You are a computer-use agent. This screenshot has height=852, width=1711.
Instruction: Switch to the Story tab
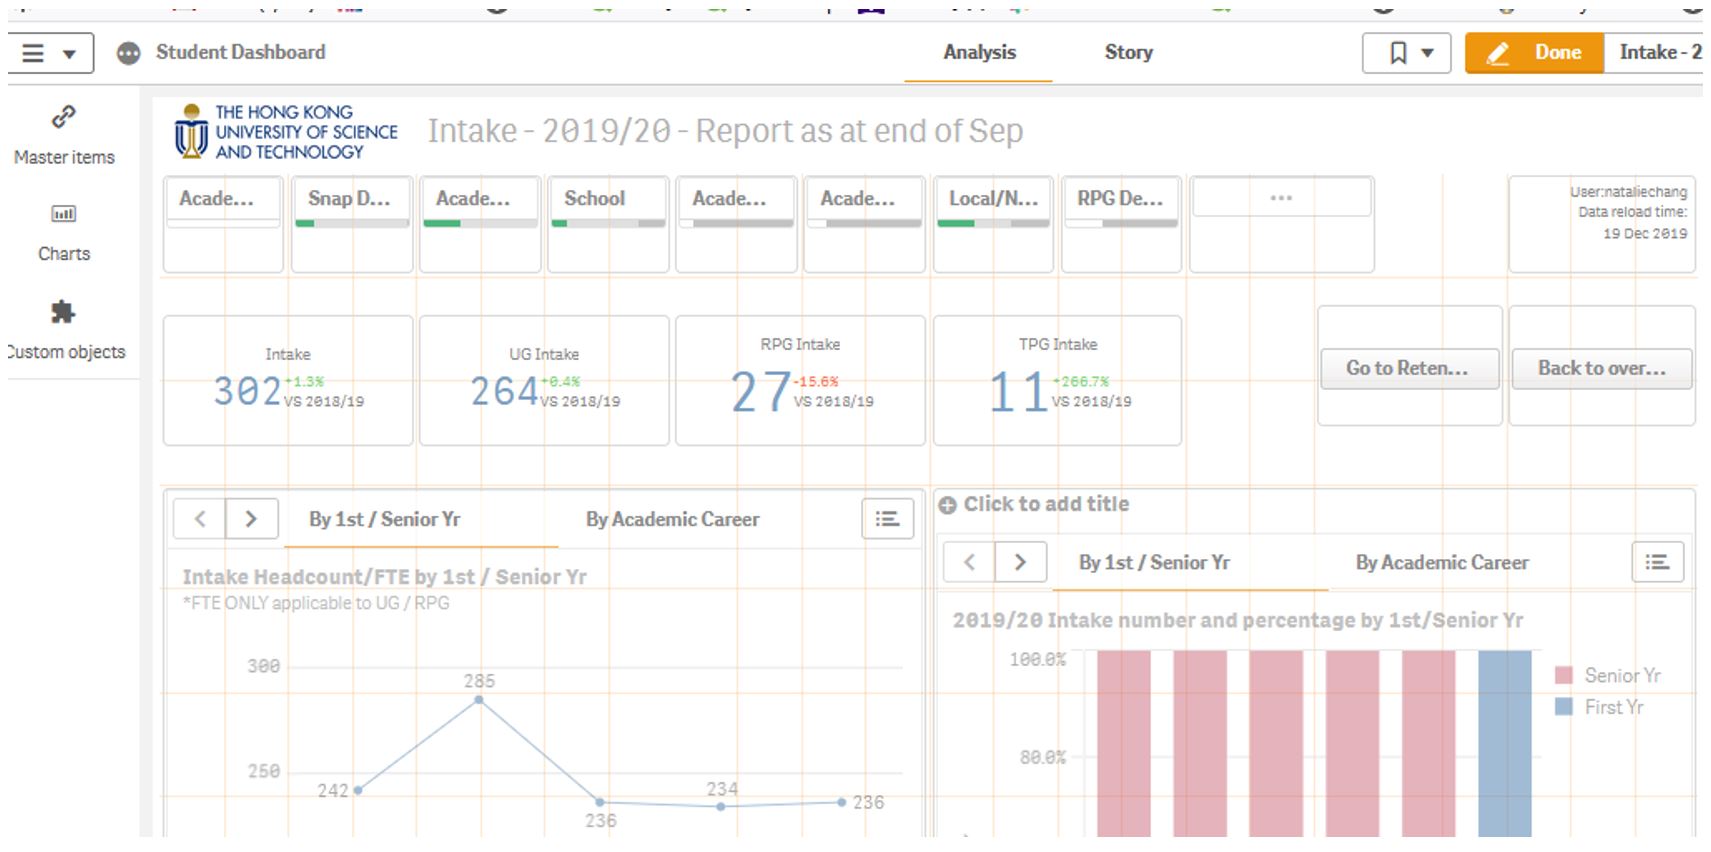[x=1128, y=53]
